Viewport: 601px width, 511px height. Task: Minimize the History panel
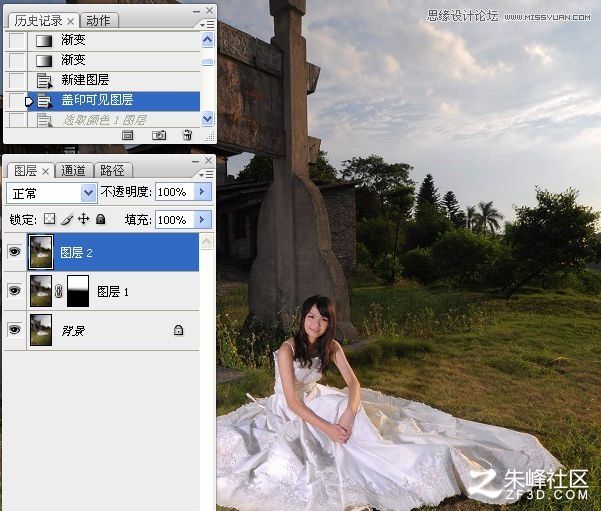(197, 12)
